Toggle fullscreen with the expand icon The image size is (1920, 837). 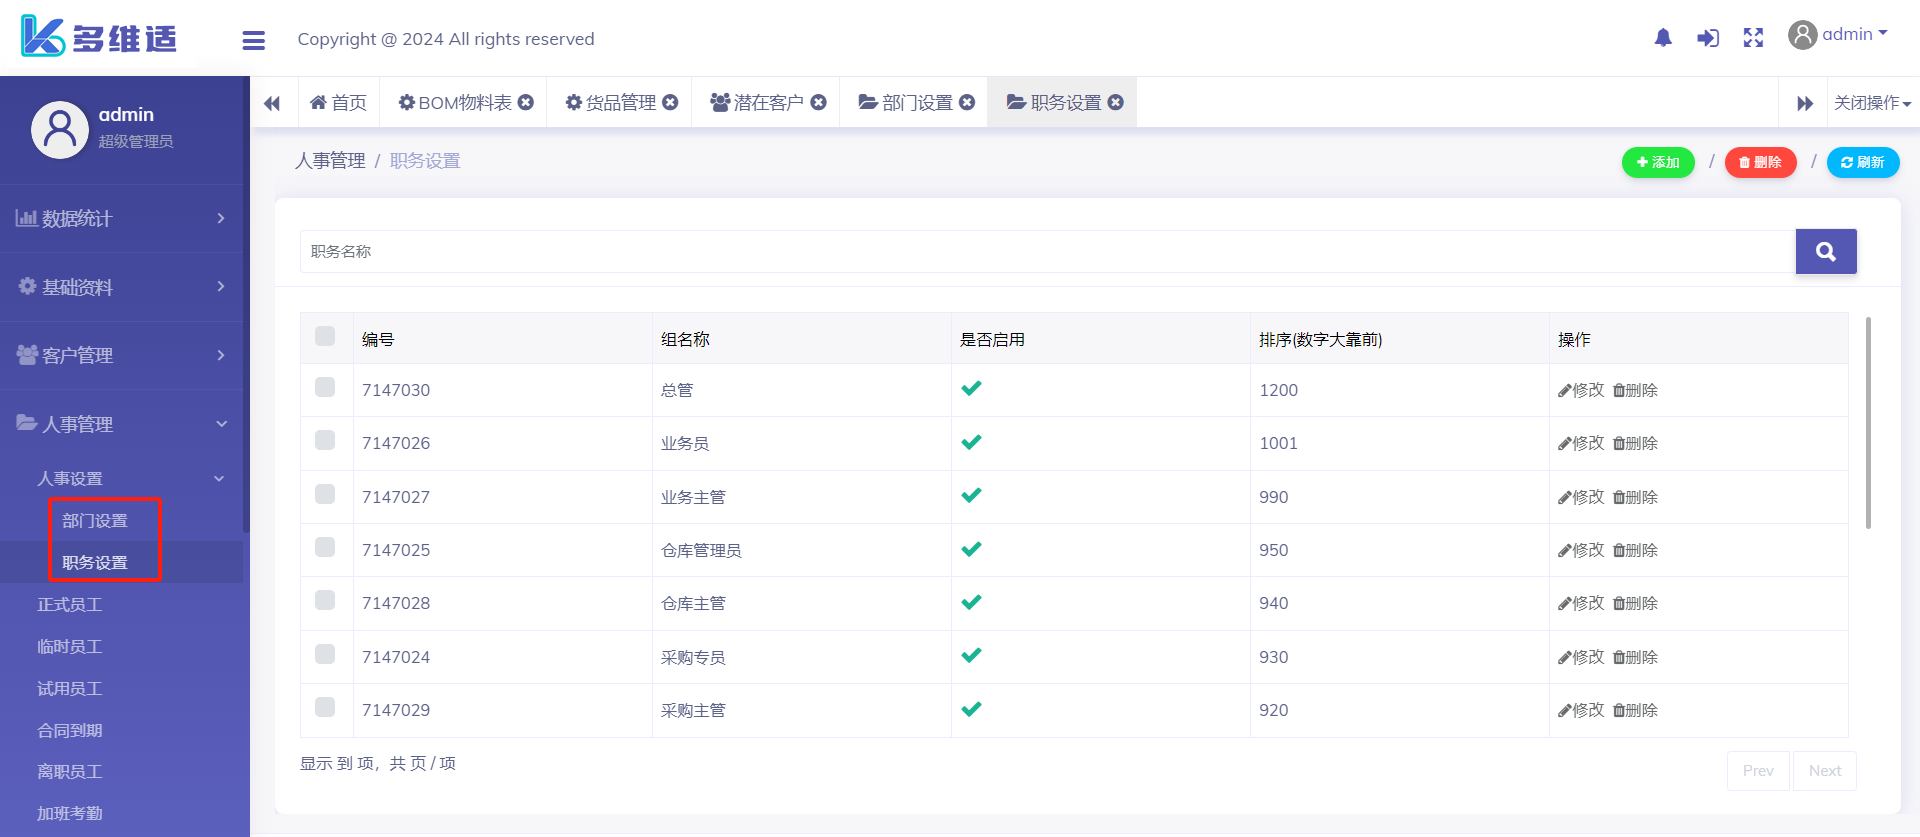click(x=1753, y=38)
